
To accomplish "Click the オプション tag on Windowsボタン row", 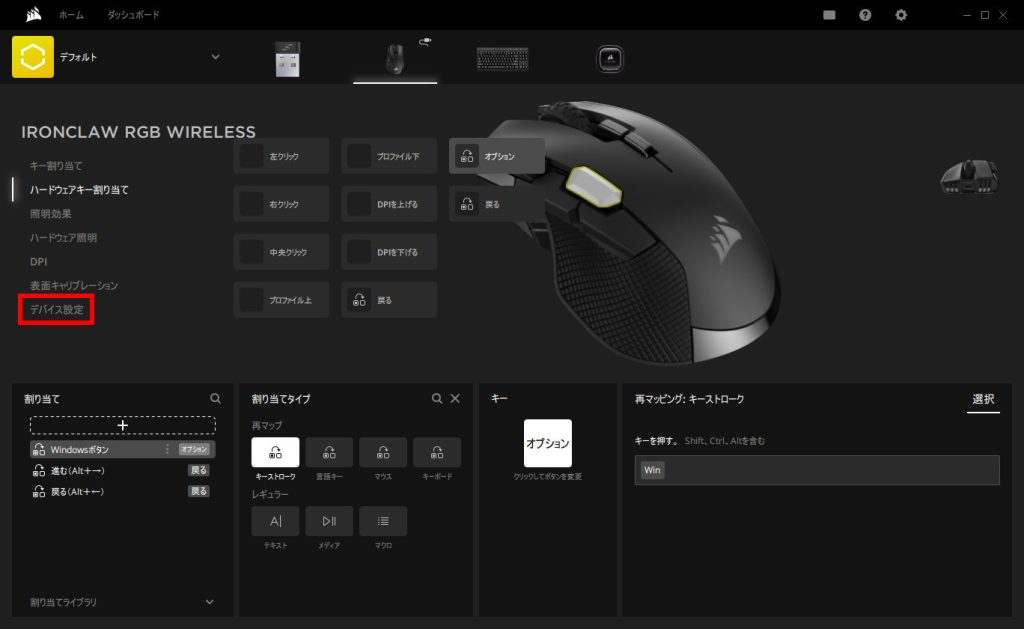I will click(194, 449).
